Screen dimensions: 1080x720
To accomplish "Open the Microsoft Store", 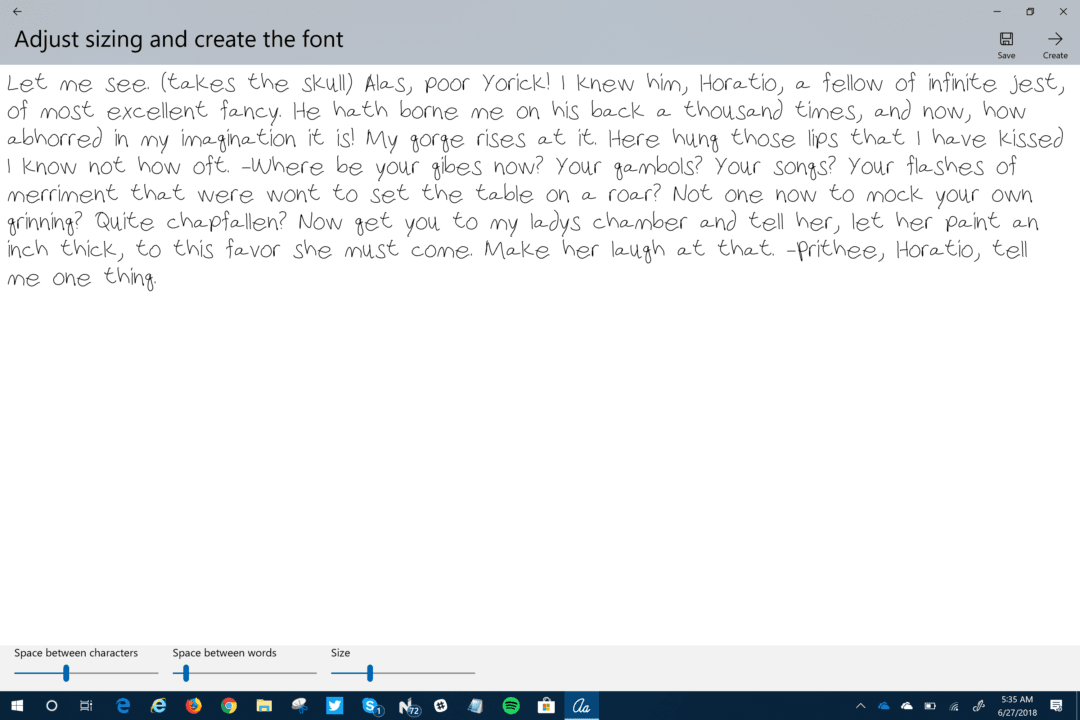I will [x=545, y=706].
